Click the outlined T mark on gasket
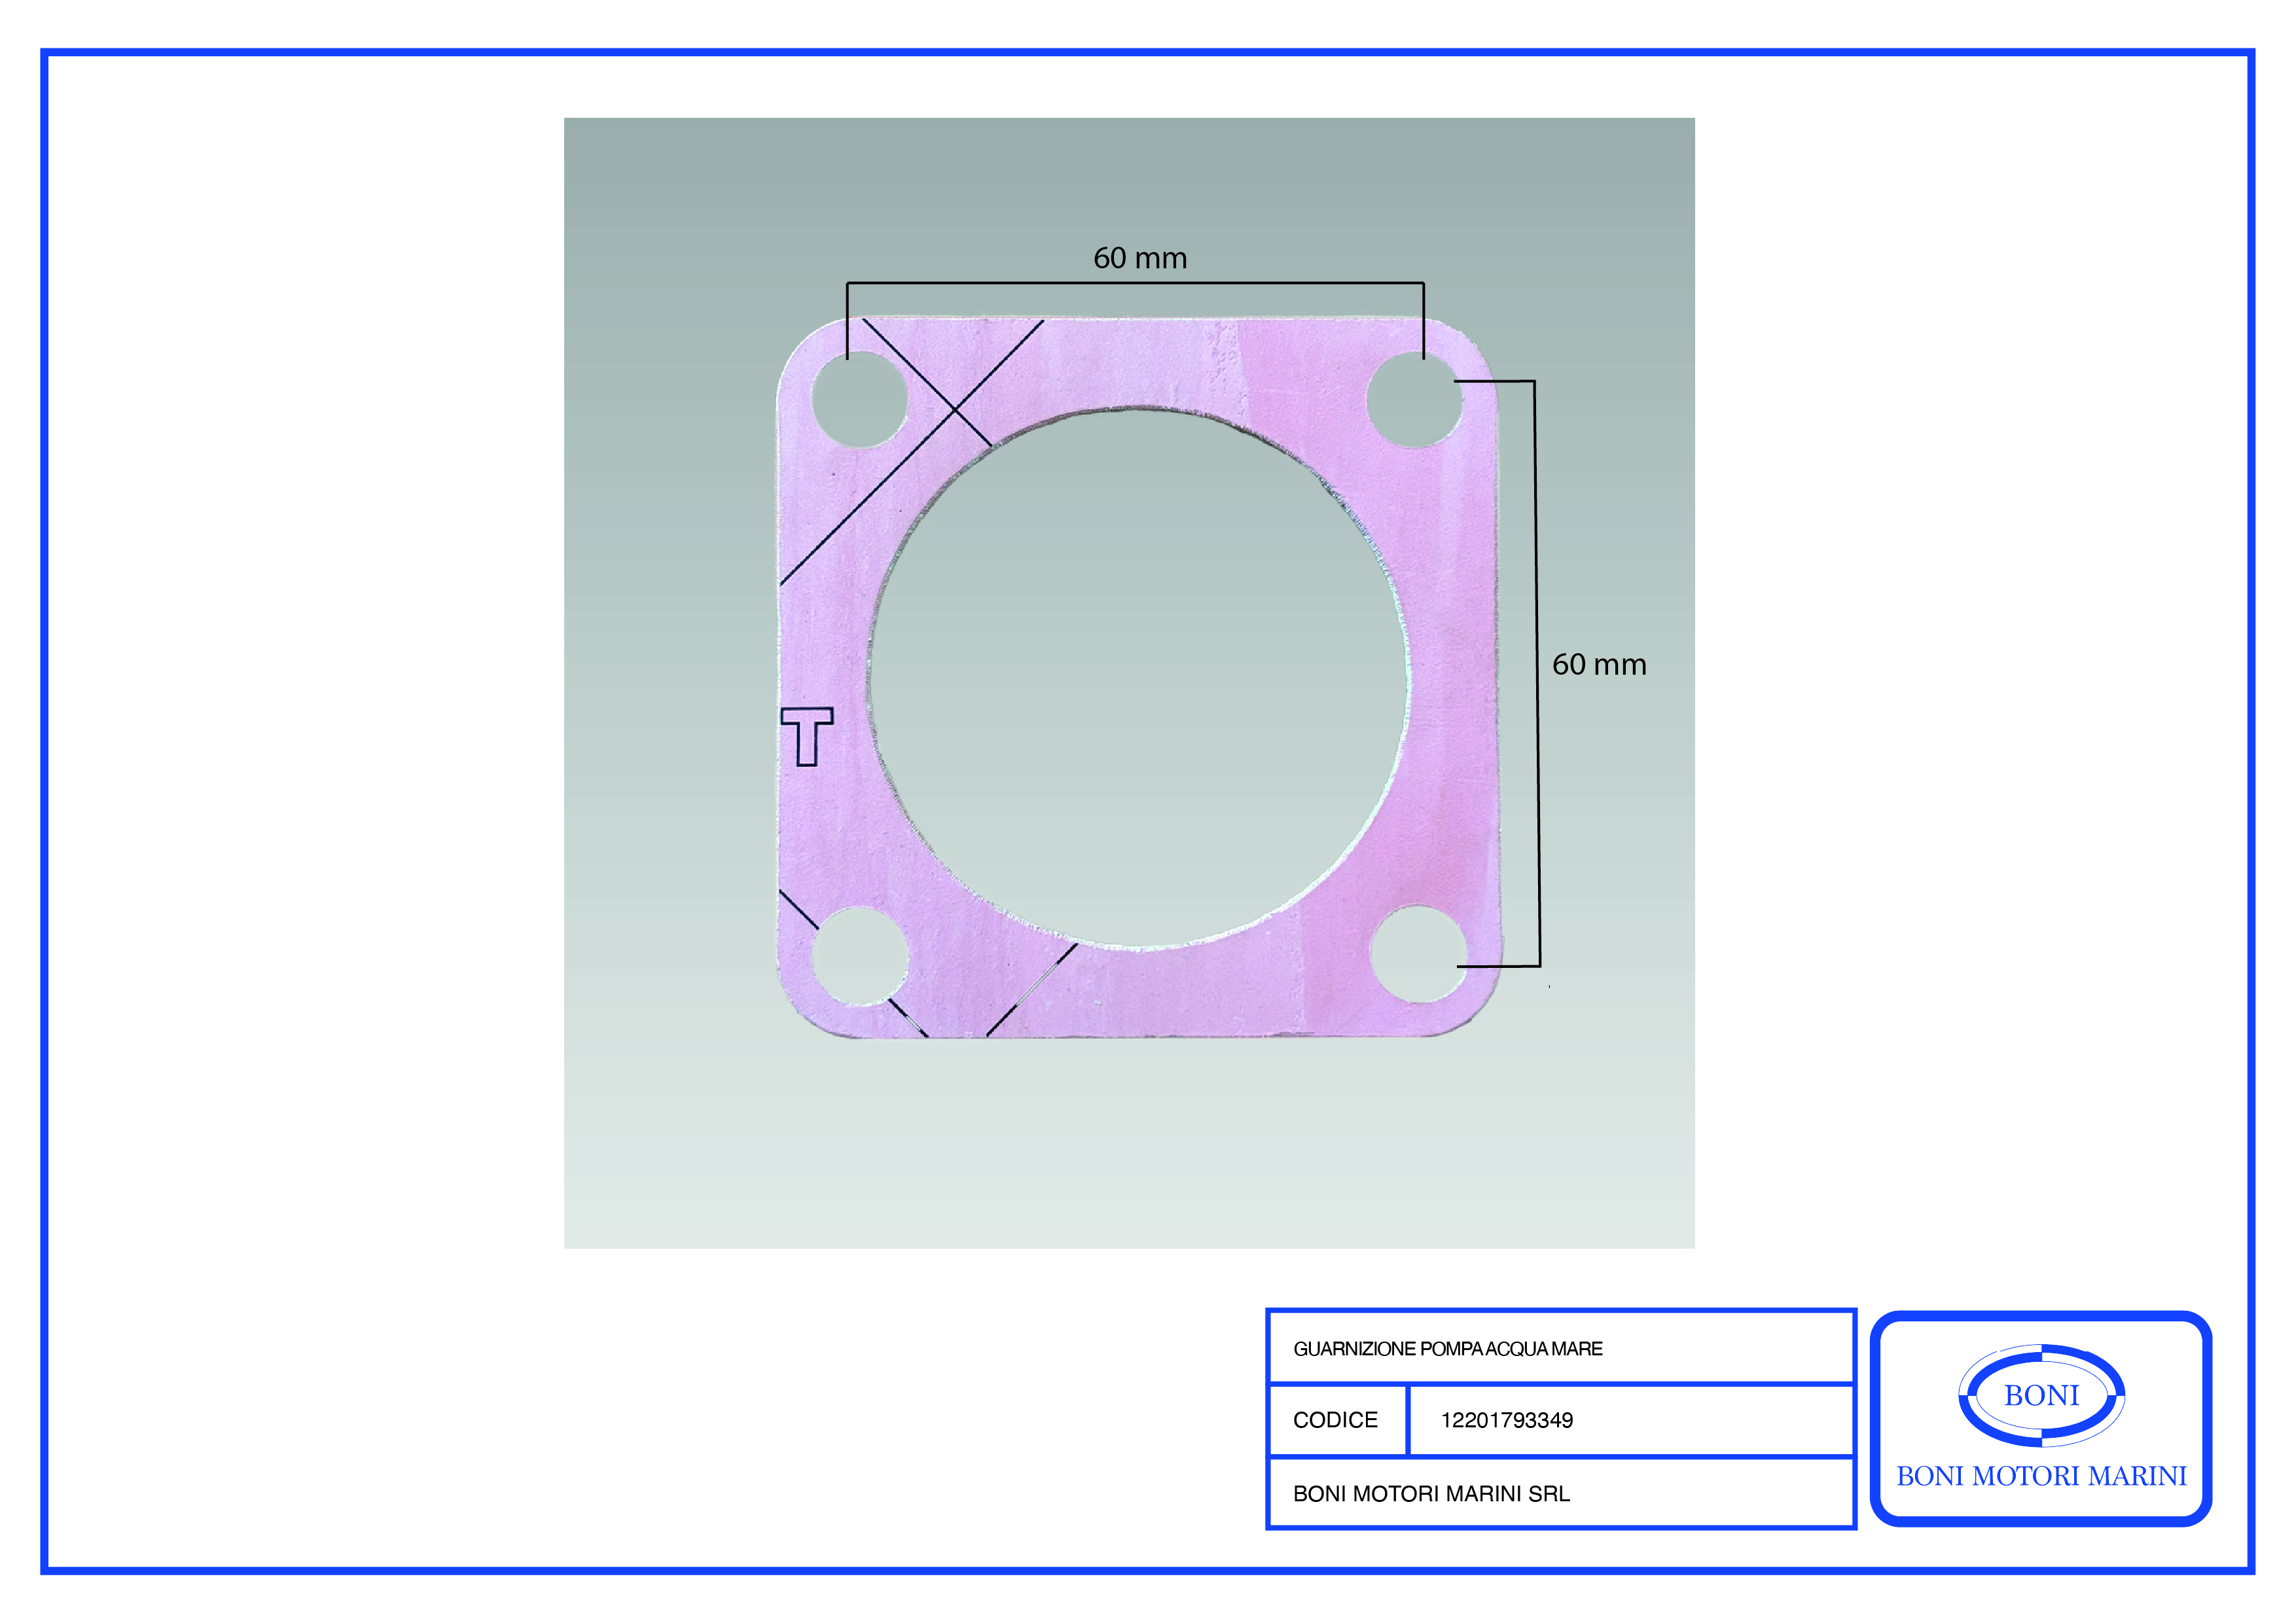2296x1623 pixels. click(x=807, y=736)
